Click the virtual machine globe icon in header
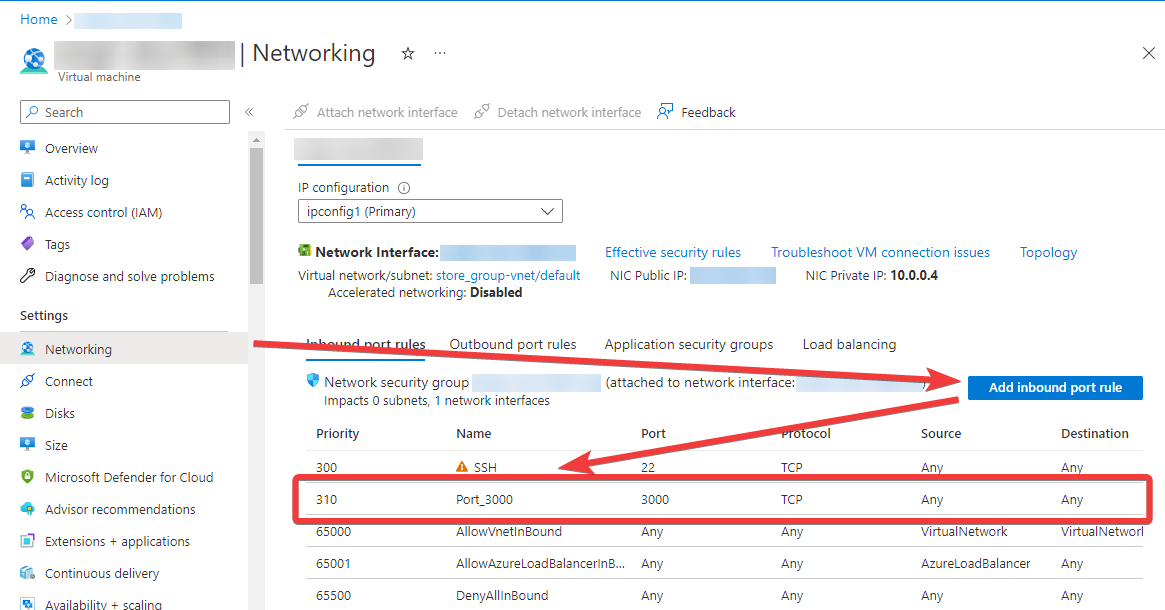 (34, 59)
